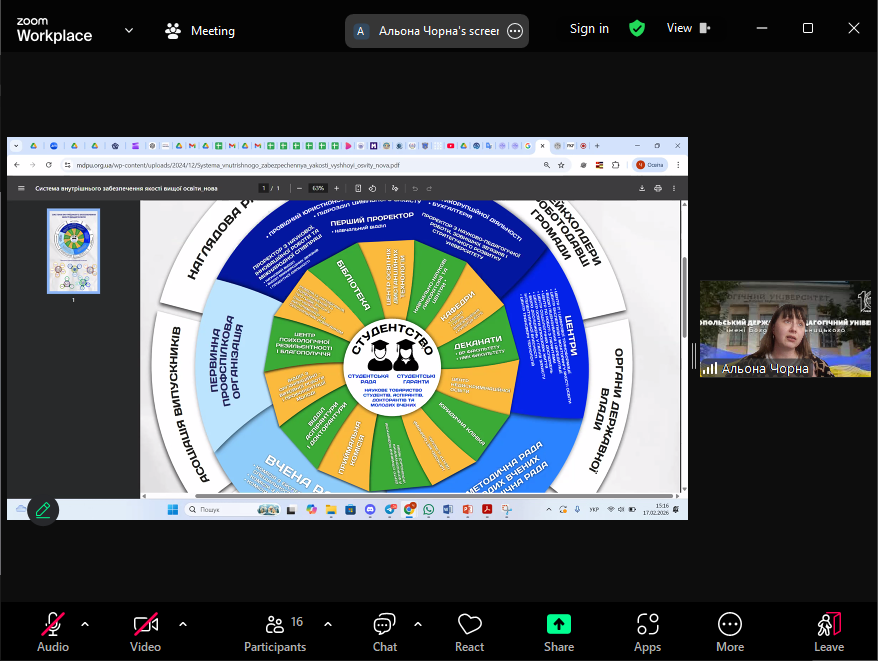Click the green Share screen icon
The width and height of the screenshot is (878, 661).
click(559, 624)
